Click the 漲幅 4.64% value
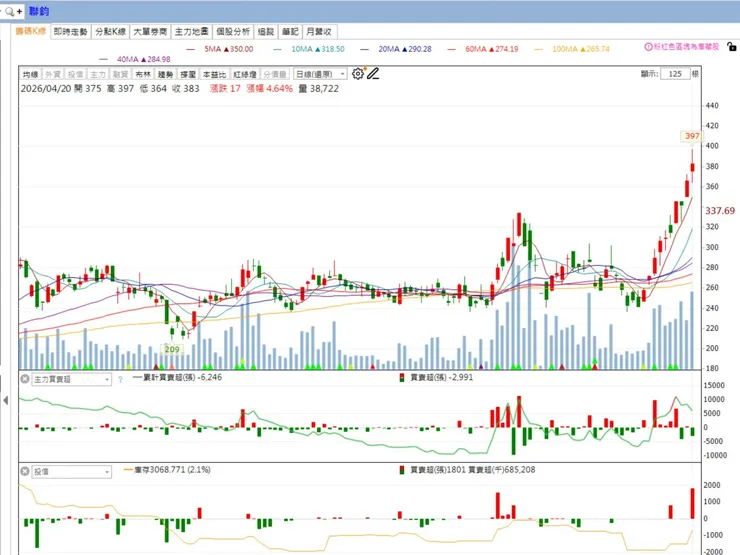The width and height of the screenshot is (740, 555). coord(269,89)
